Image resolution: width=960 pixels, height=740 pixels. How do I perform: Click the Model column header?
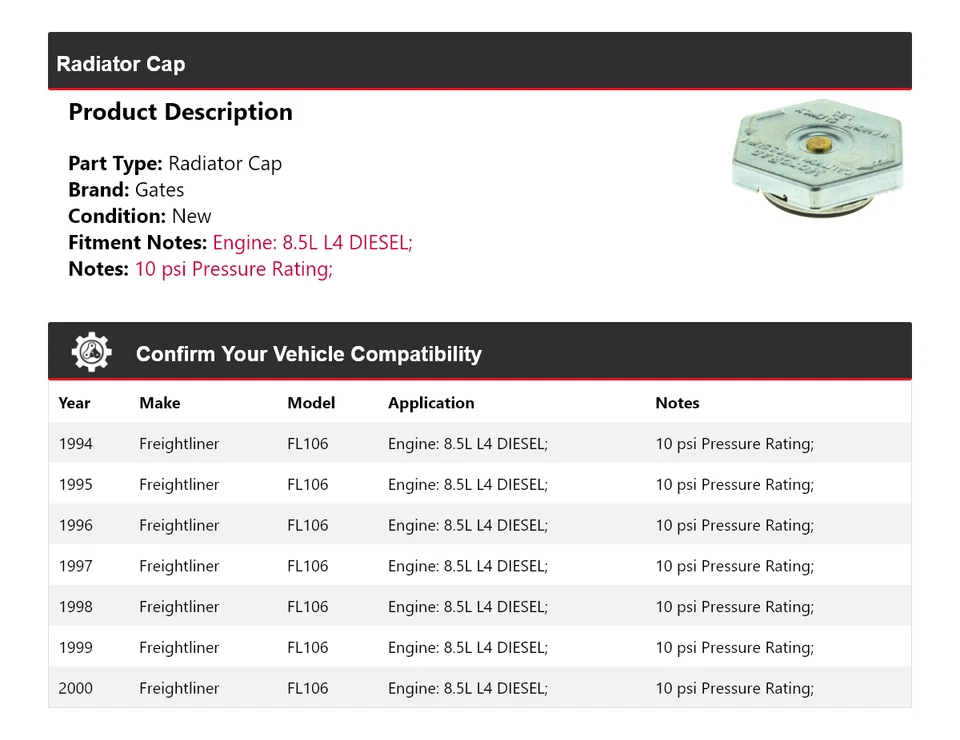(311, 403)
